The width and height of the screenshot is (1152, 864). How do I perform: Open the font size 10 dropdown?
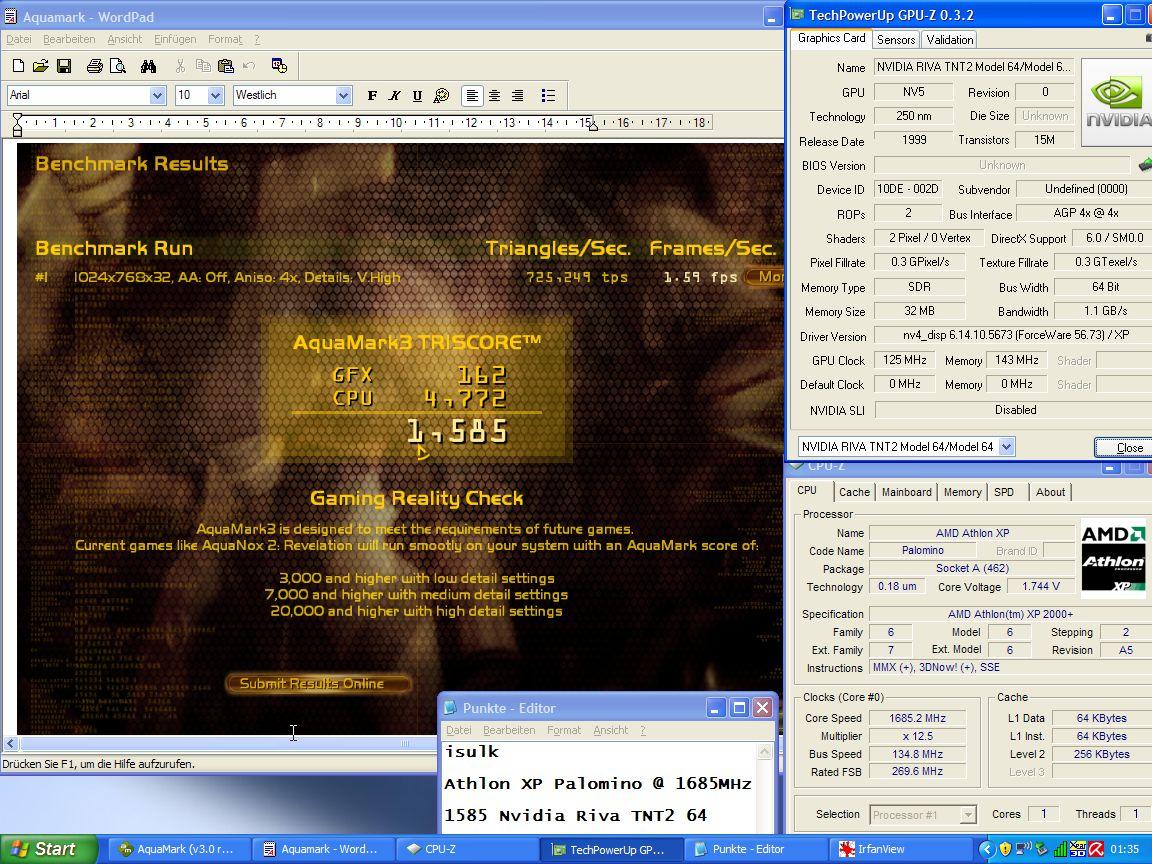point(215,96)
